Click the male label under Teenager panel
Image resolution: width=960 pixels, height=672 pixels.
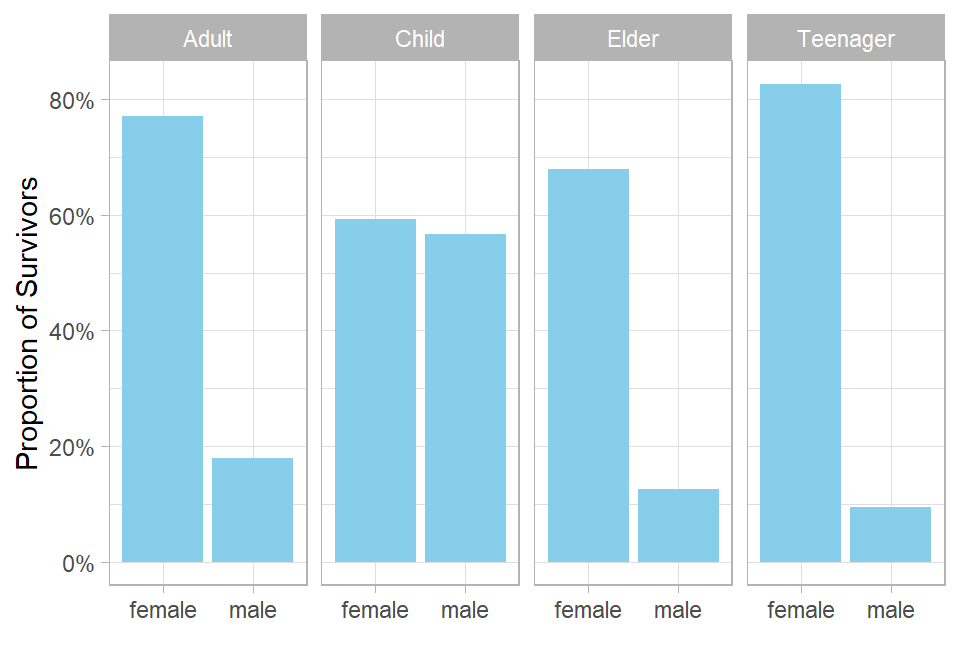(x=891, y=610)
